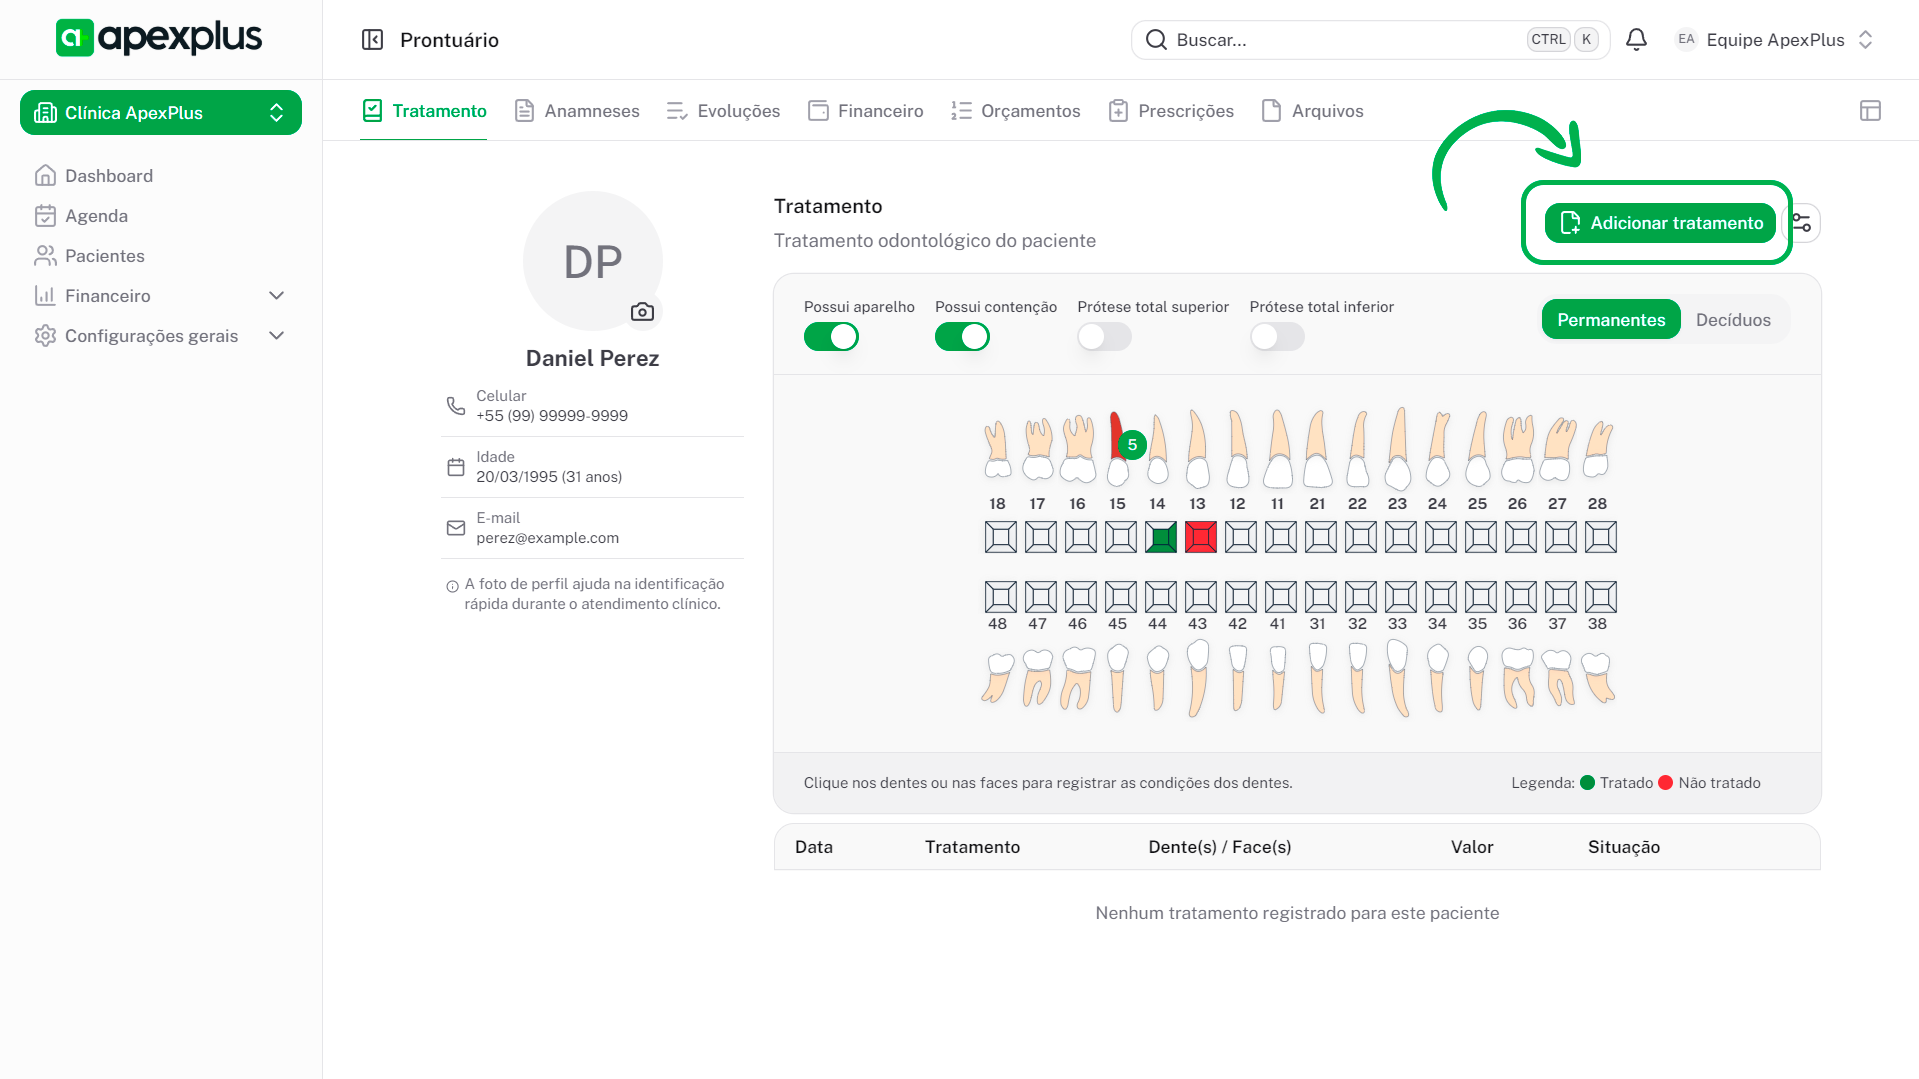Switch to the Anamneses tab

[x=577, y=111]
